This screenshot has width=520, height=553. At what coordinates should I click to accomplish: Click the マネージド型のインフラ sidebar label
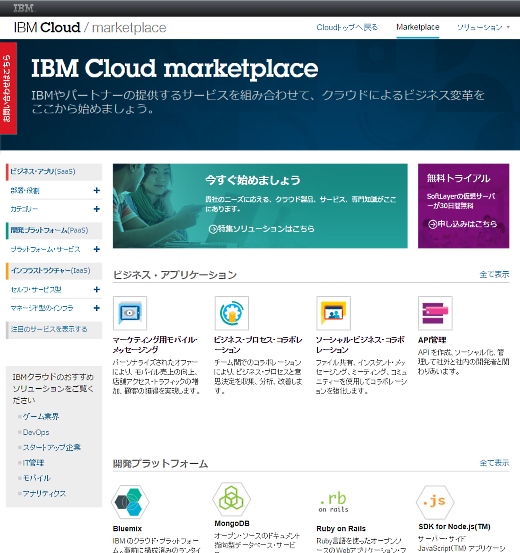42,308
